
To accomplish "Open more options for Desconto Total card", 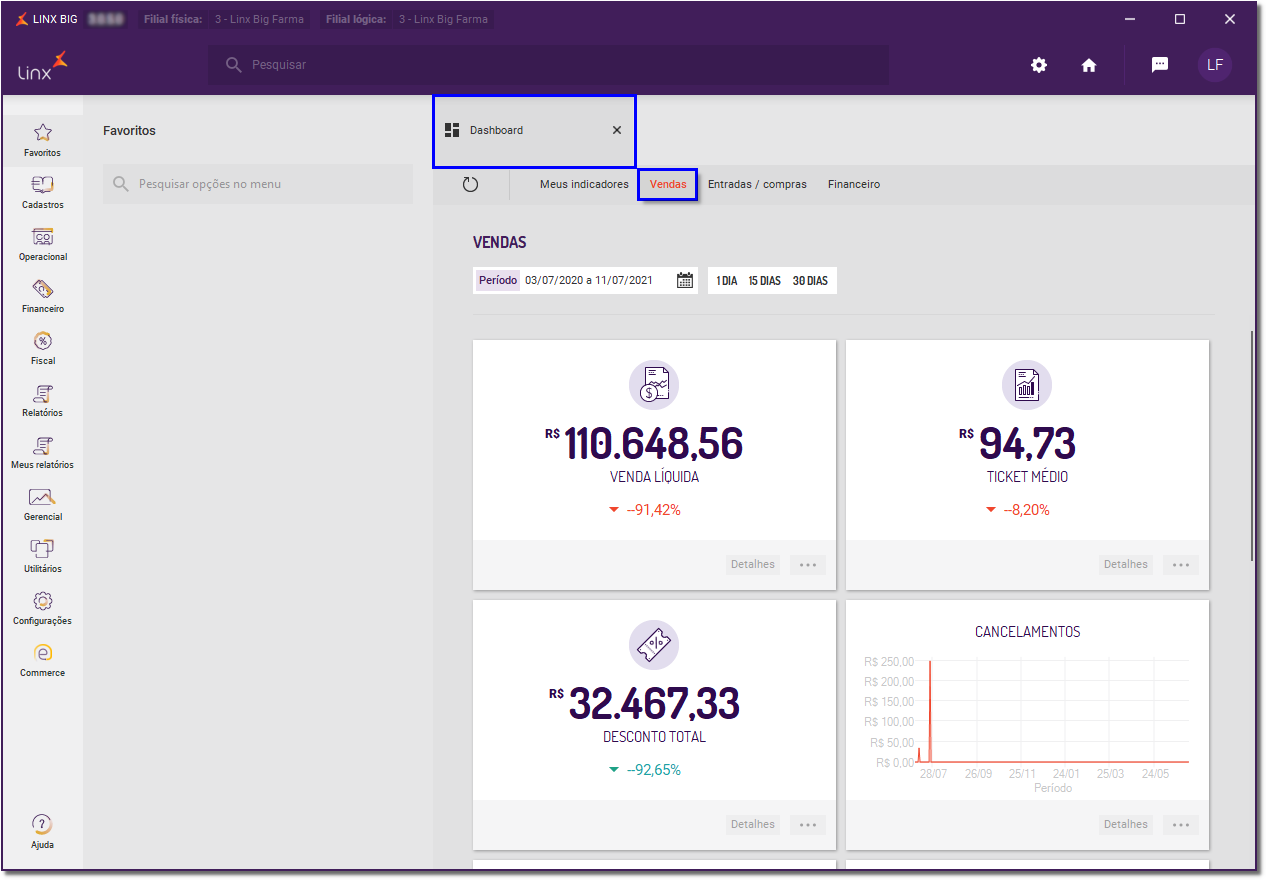I will tap(808, 825).
